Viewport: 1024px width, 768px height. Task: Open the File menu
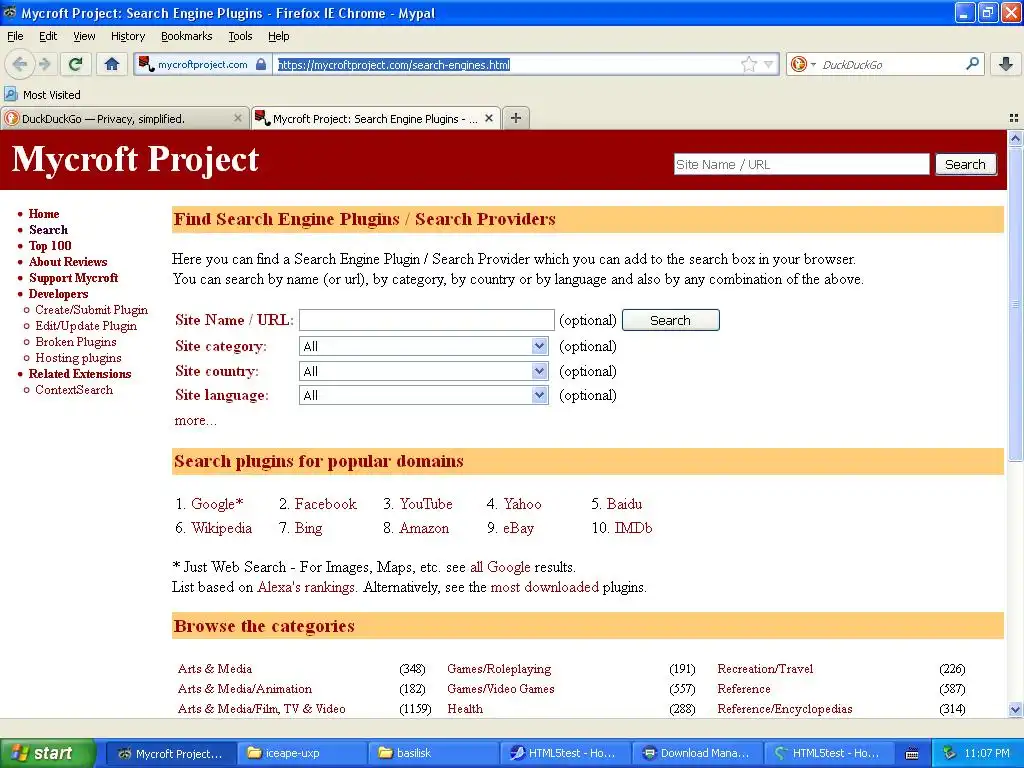point(15,36)
